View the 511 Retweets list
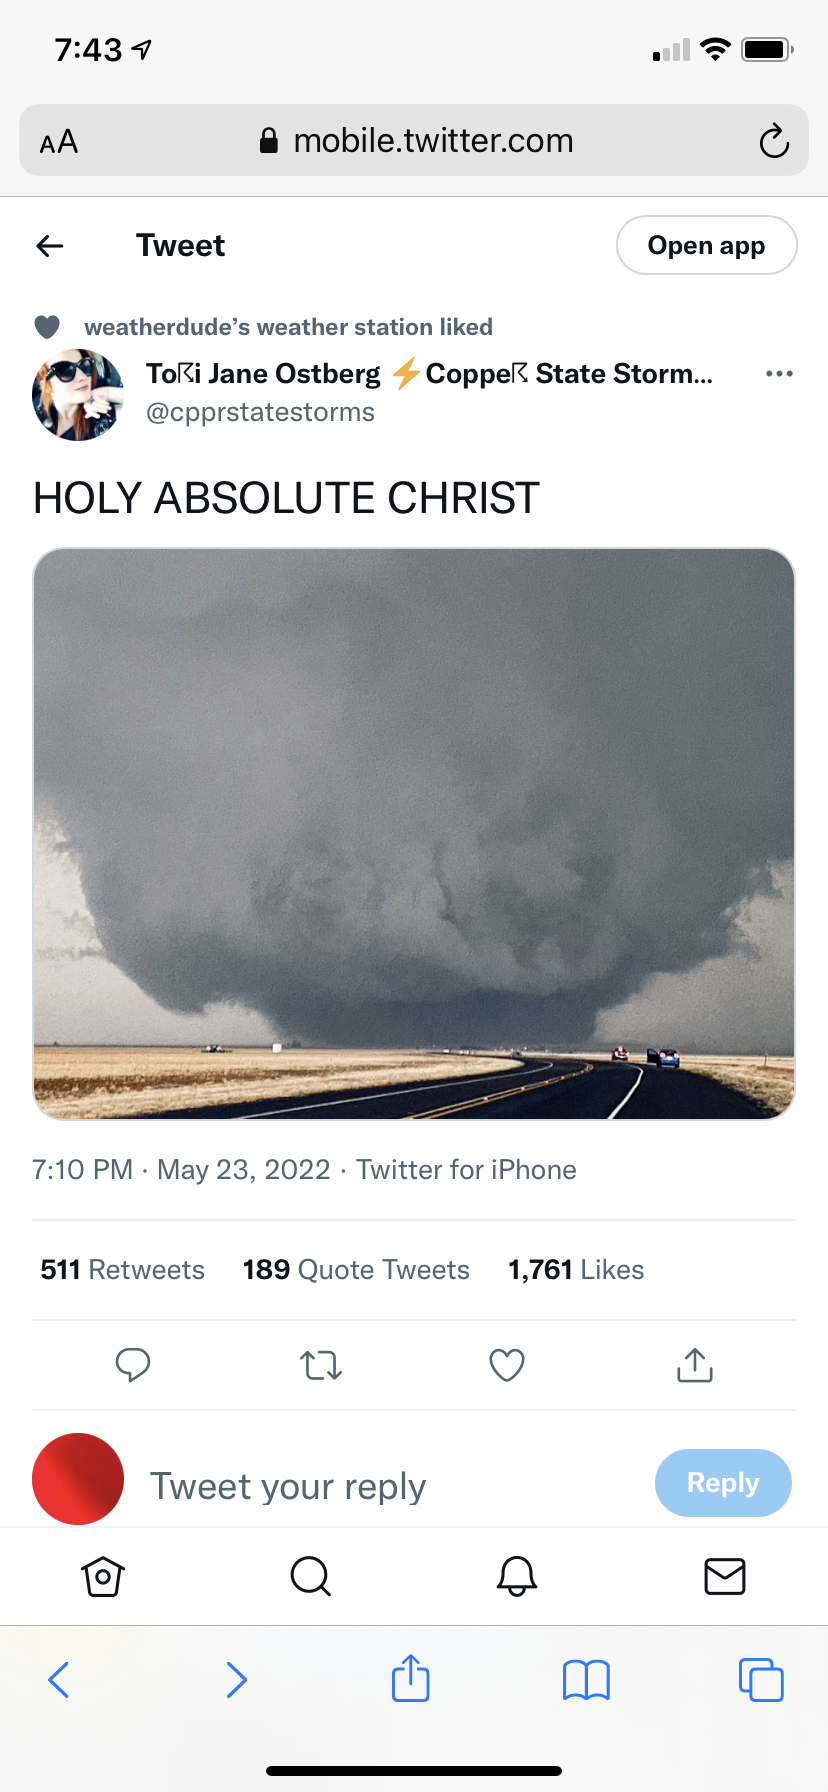 tap(122, 1270)
